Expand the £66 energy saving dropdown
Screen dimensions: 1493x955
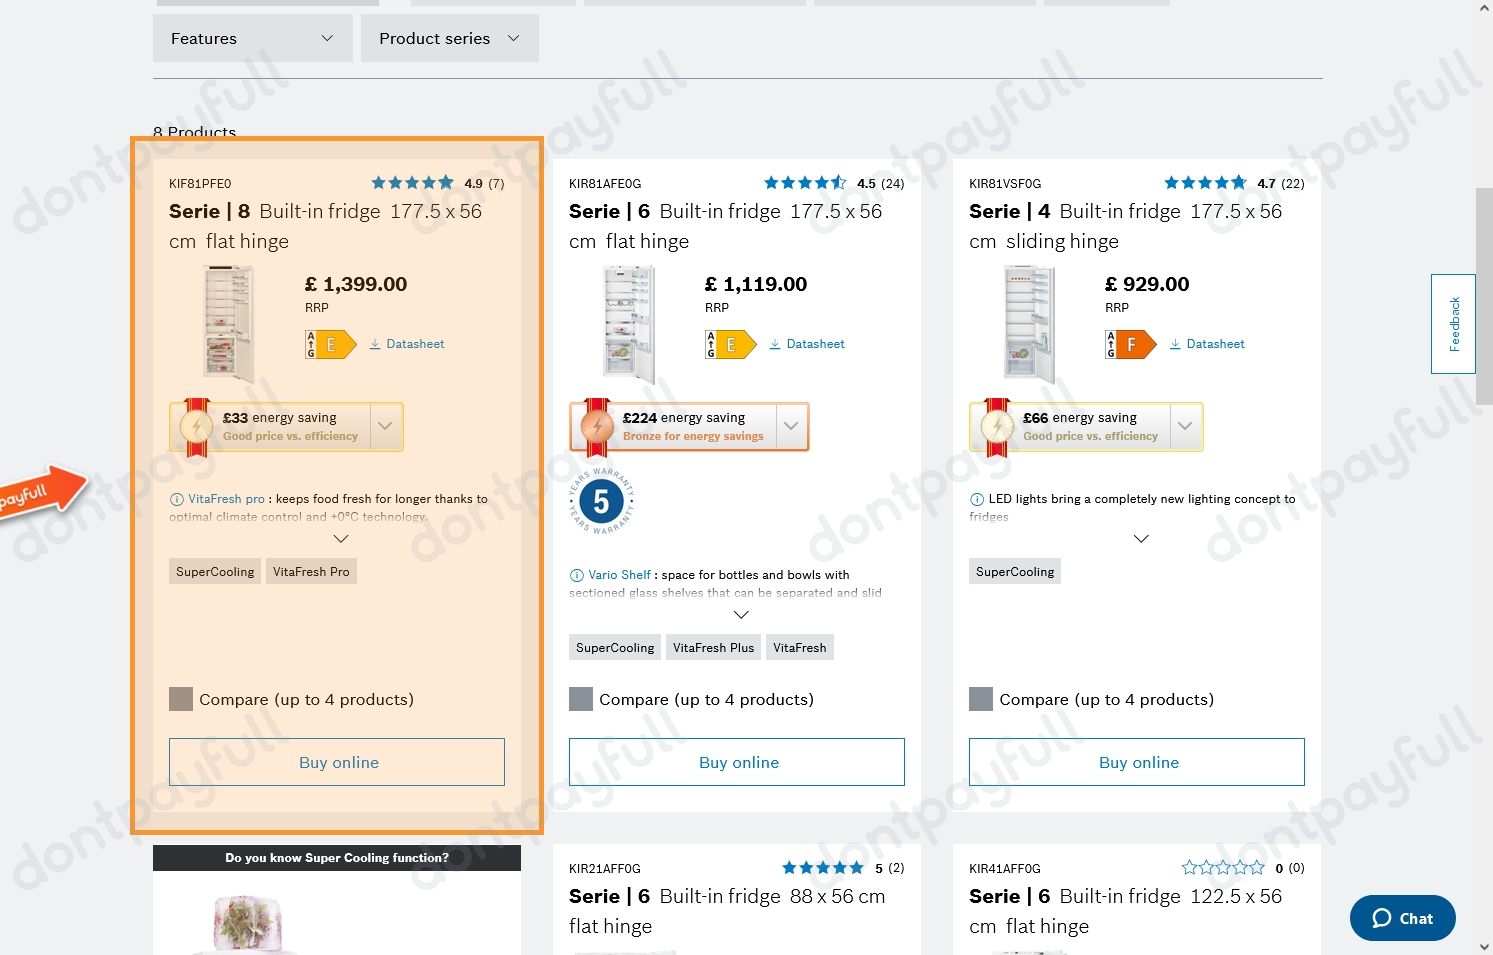1186,427
